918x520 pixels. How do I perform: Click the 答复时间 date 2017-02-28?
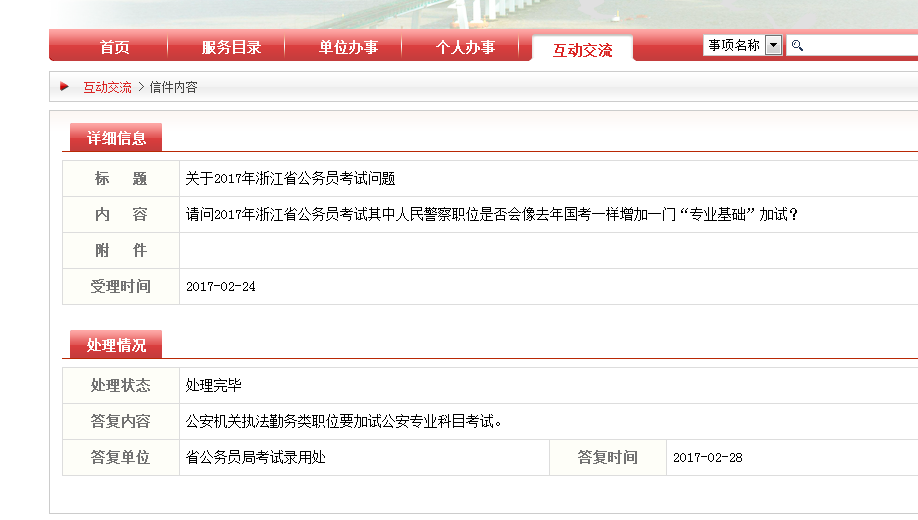tap(707, 458)
